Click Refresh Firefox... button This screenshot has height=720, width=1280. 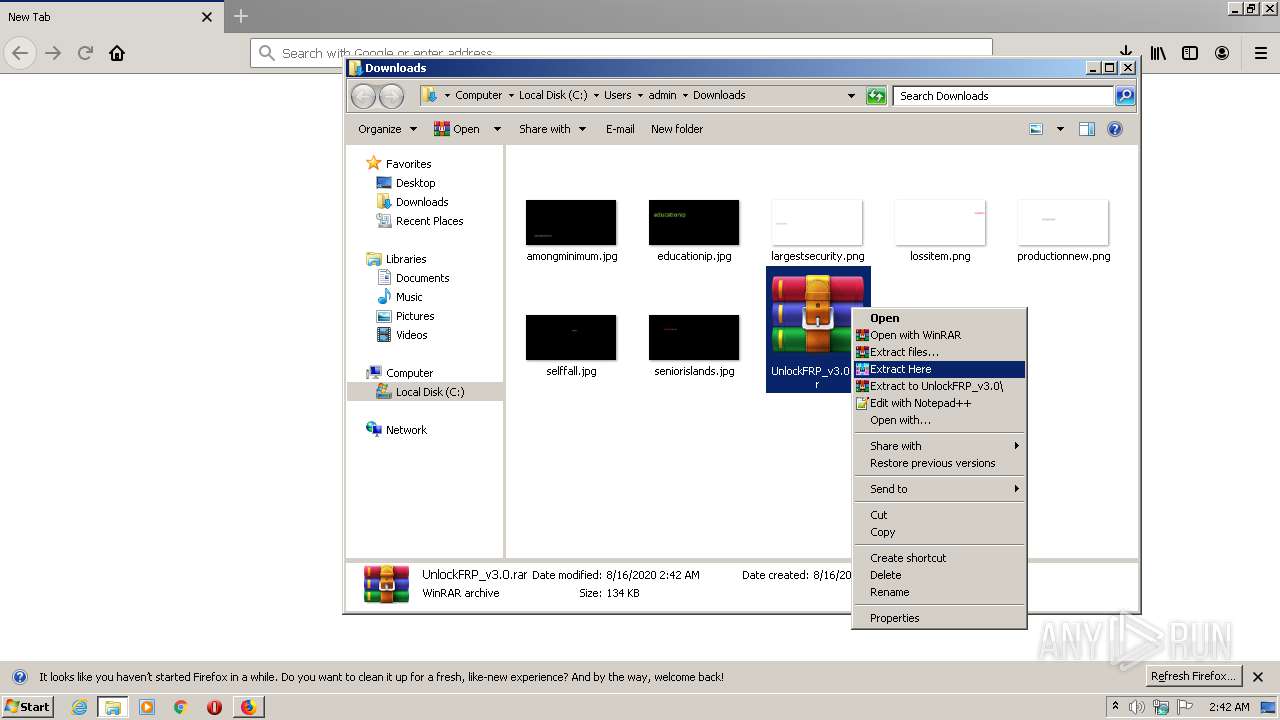(1194, 677)
